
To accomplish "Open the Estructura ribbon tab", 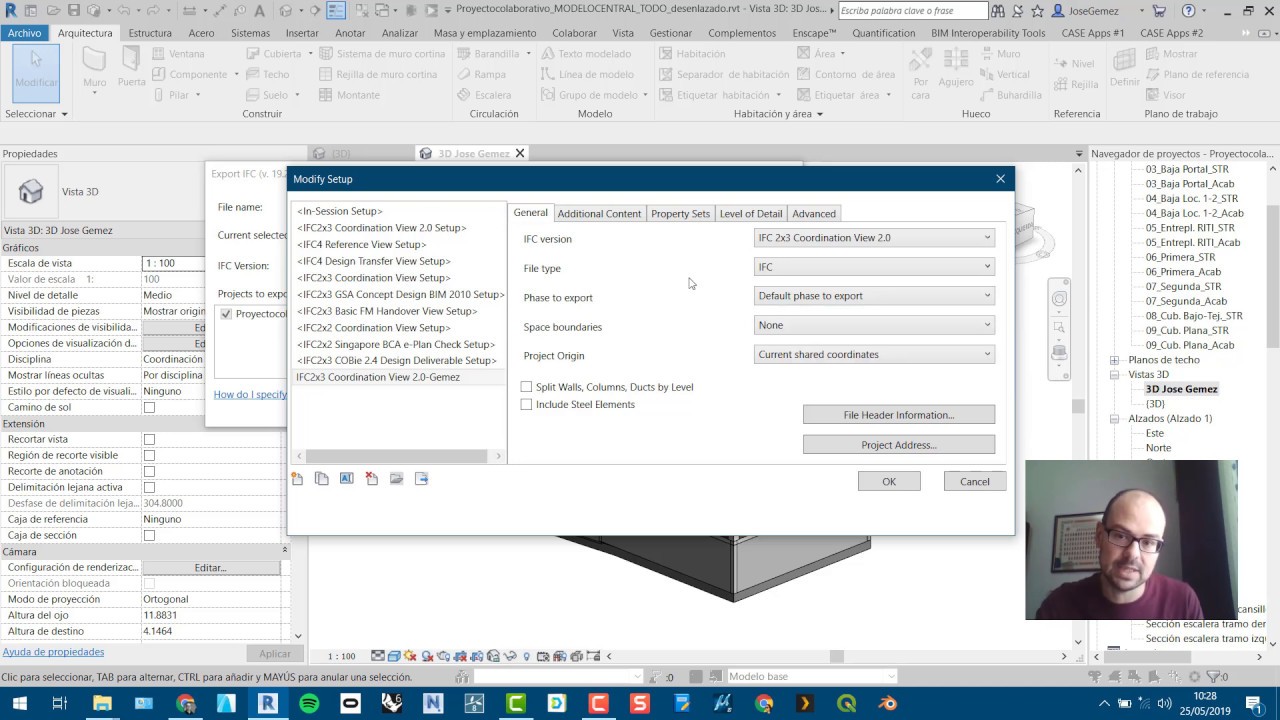I will click(x=150, y=33).
